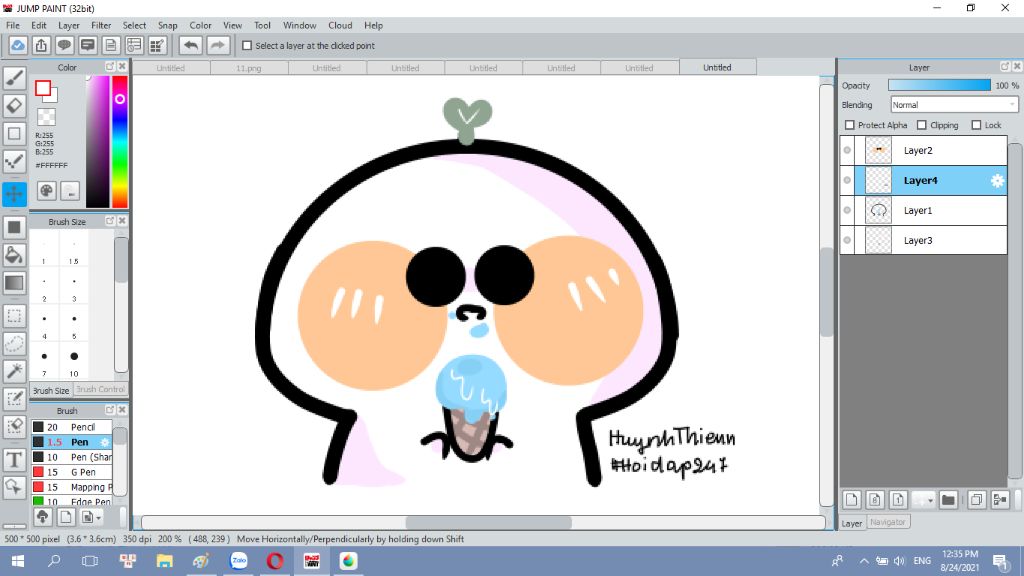Open the Filter menu
The width and height of the screenshot is (1024, 576).
[101, 25]
